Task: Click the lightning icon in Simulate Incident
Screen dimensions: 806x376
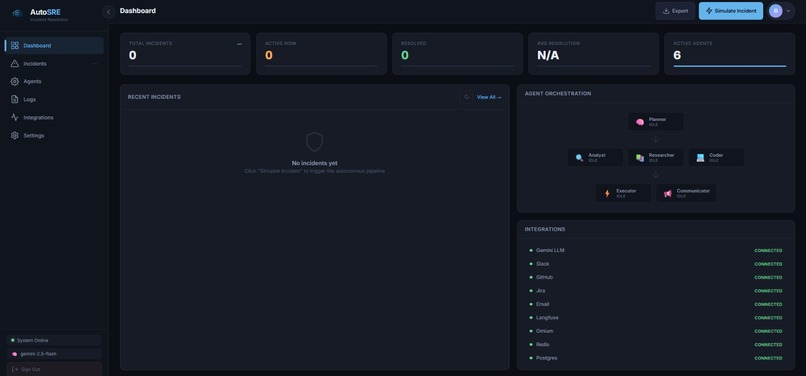Action: click(709, 11)
